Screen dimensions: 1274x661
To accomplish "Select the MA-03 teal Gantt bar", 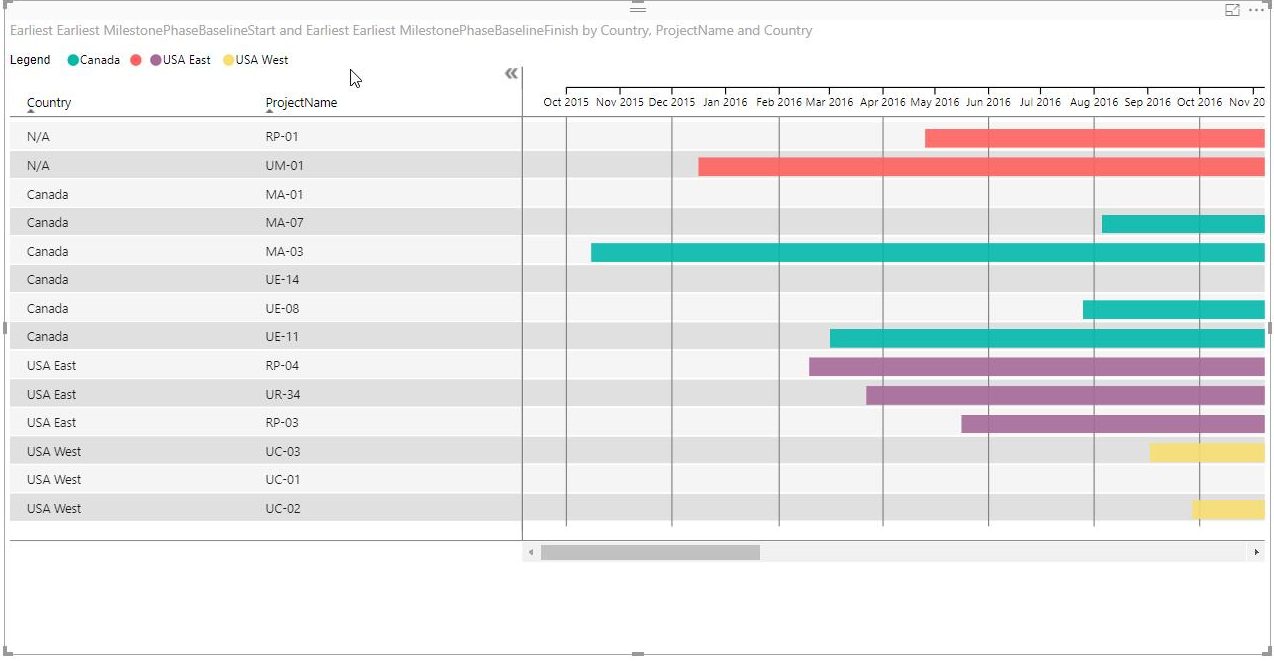I will (928, 252).
